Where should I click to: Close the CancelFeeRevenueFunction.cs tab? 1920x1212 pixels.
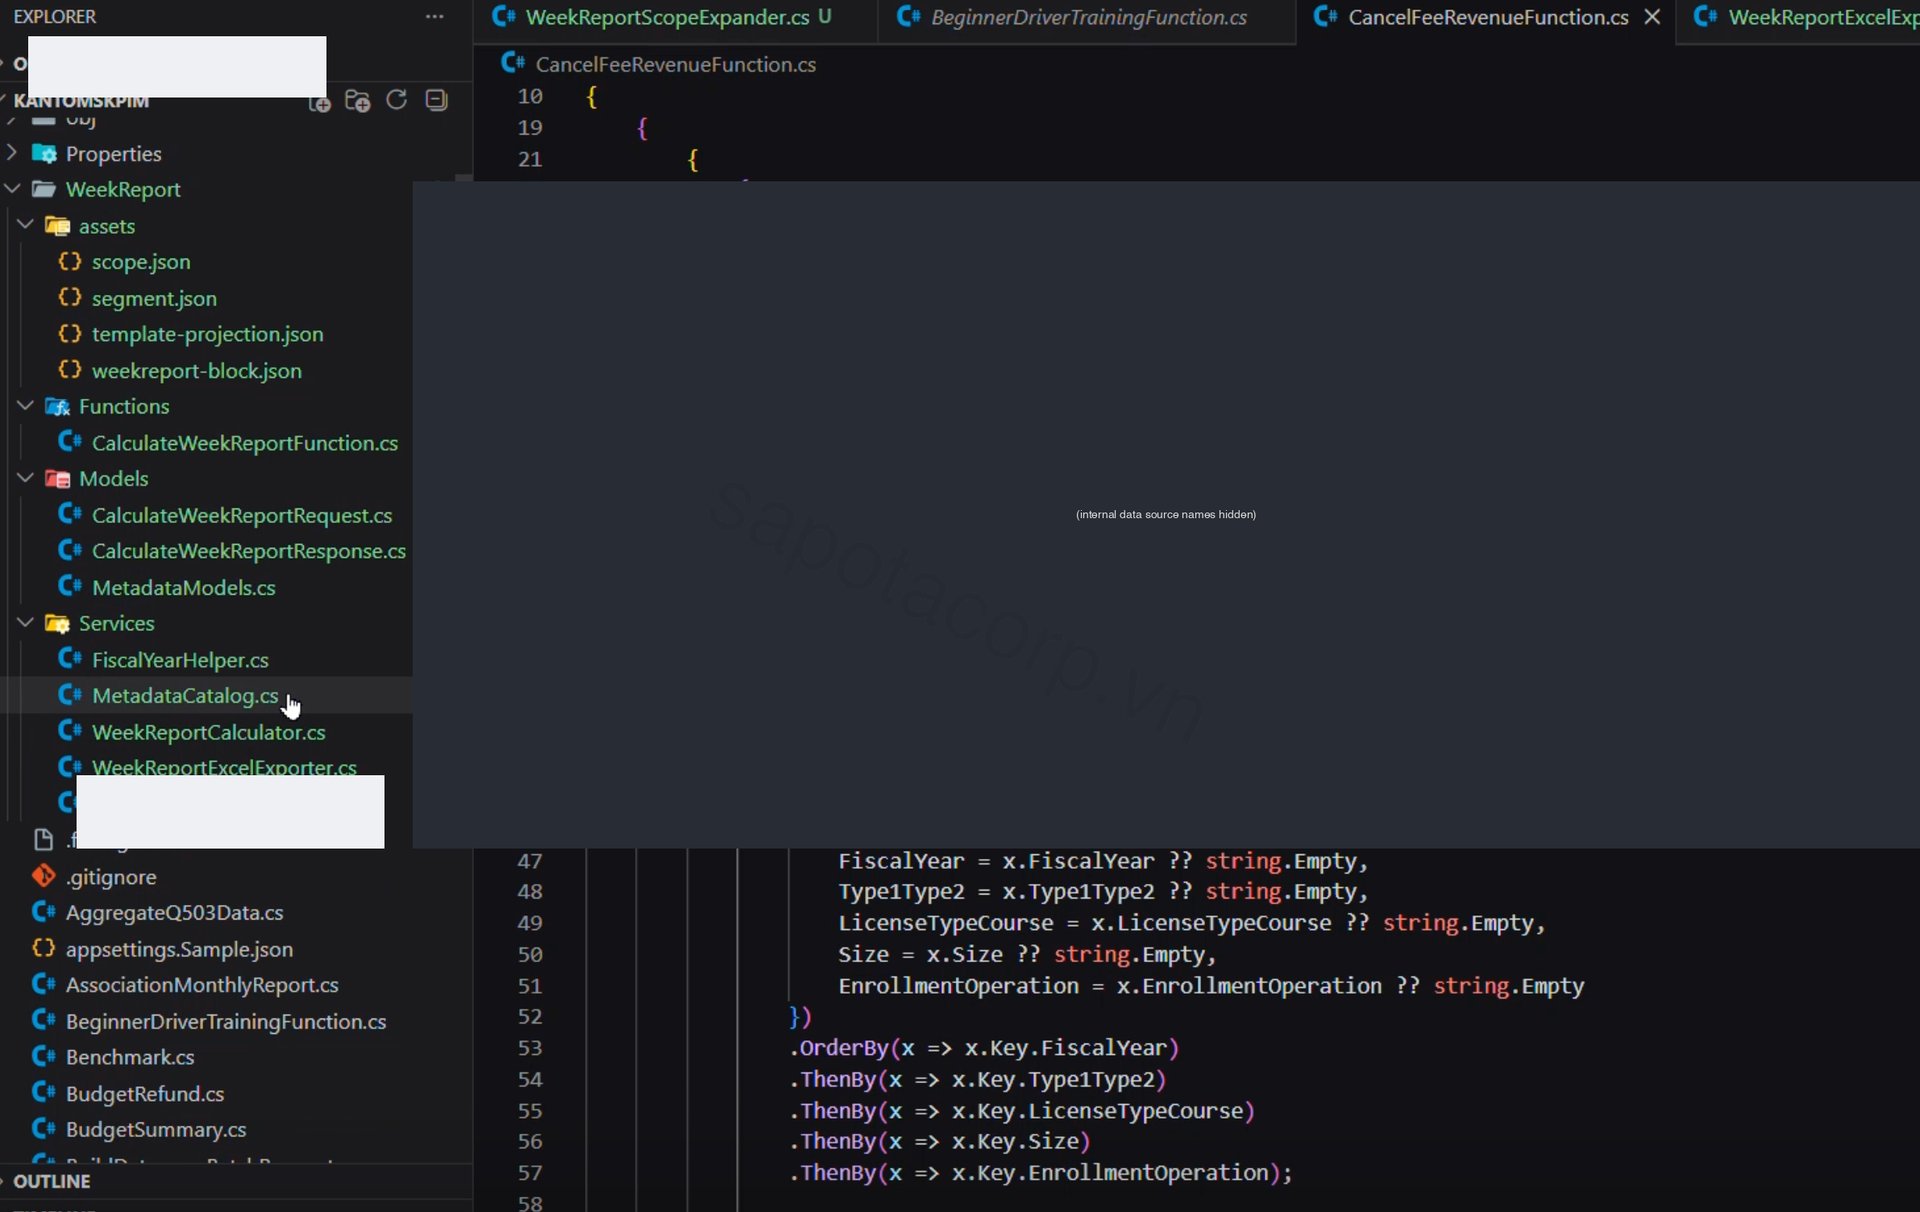(1652, 17)
